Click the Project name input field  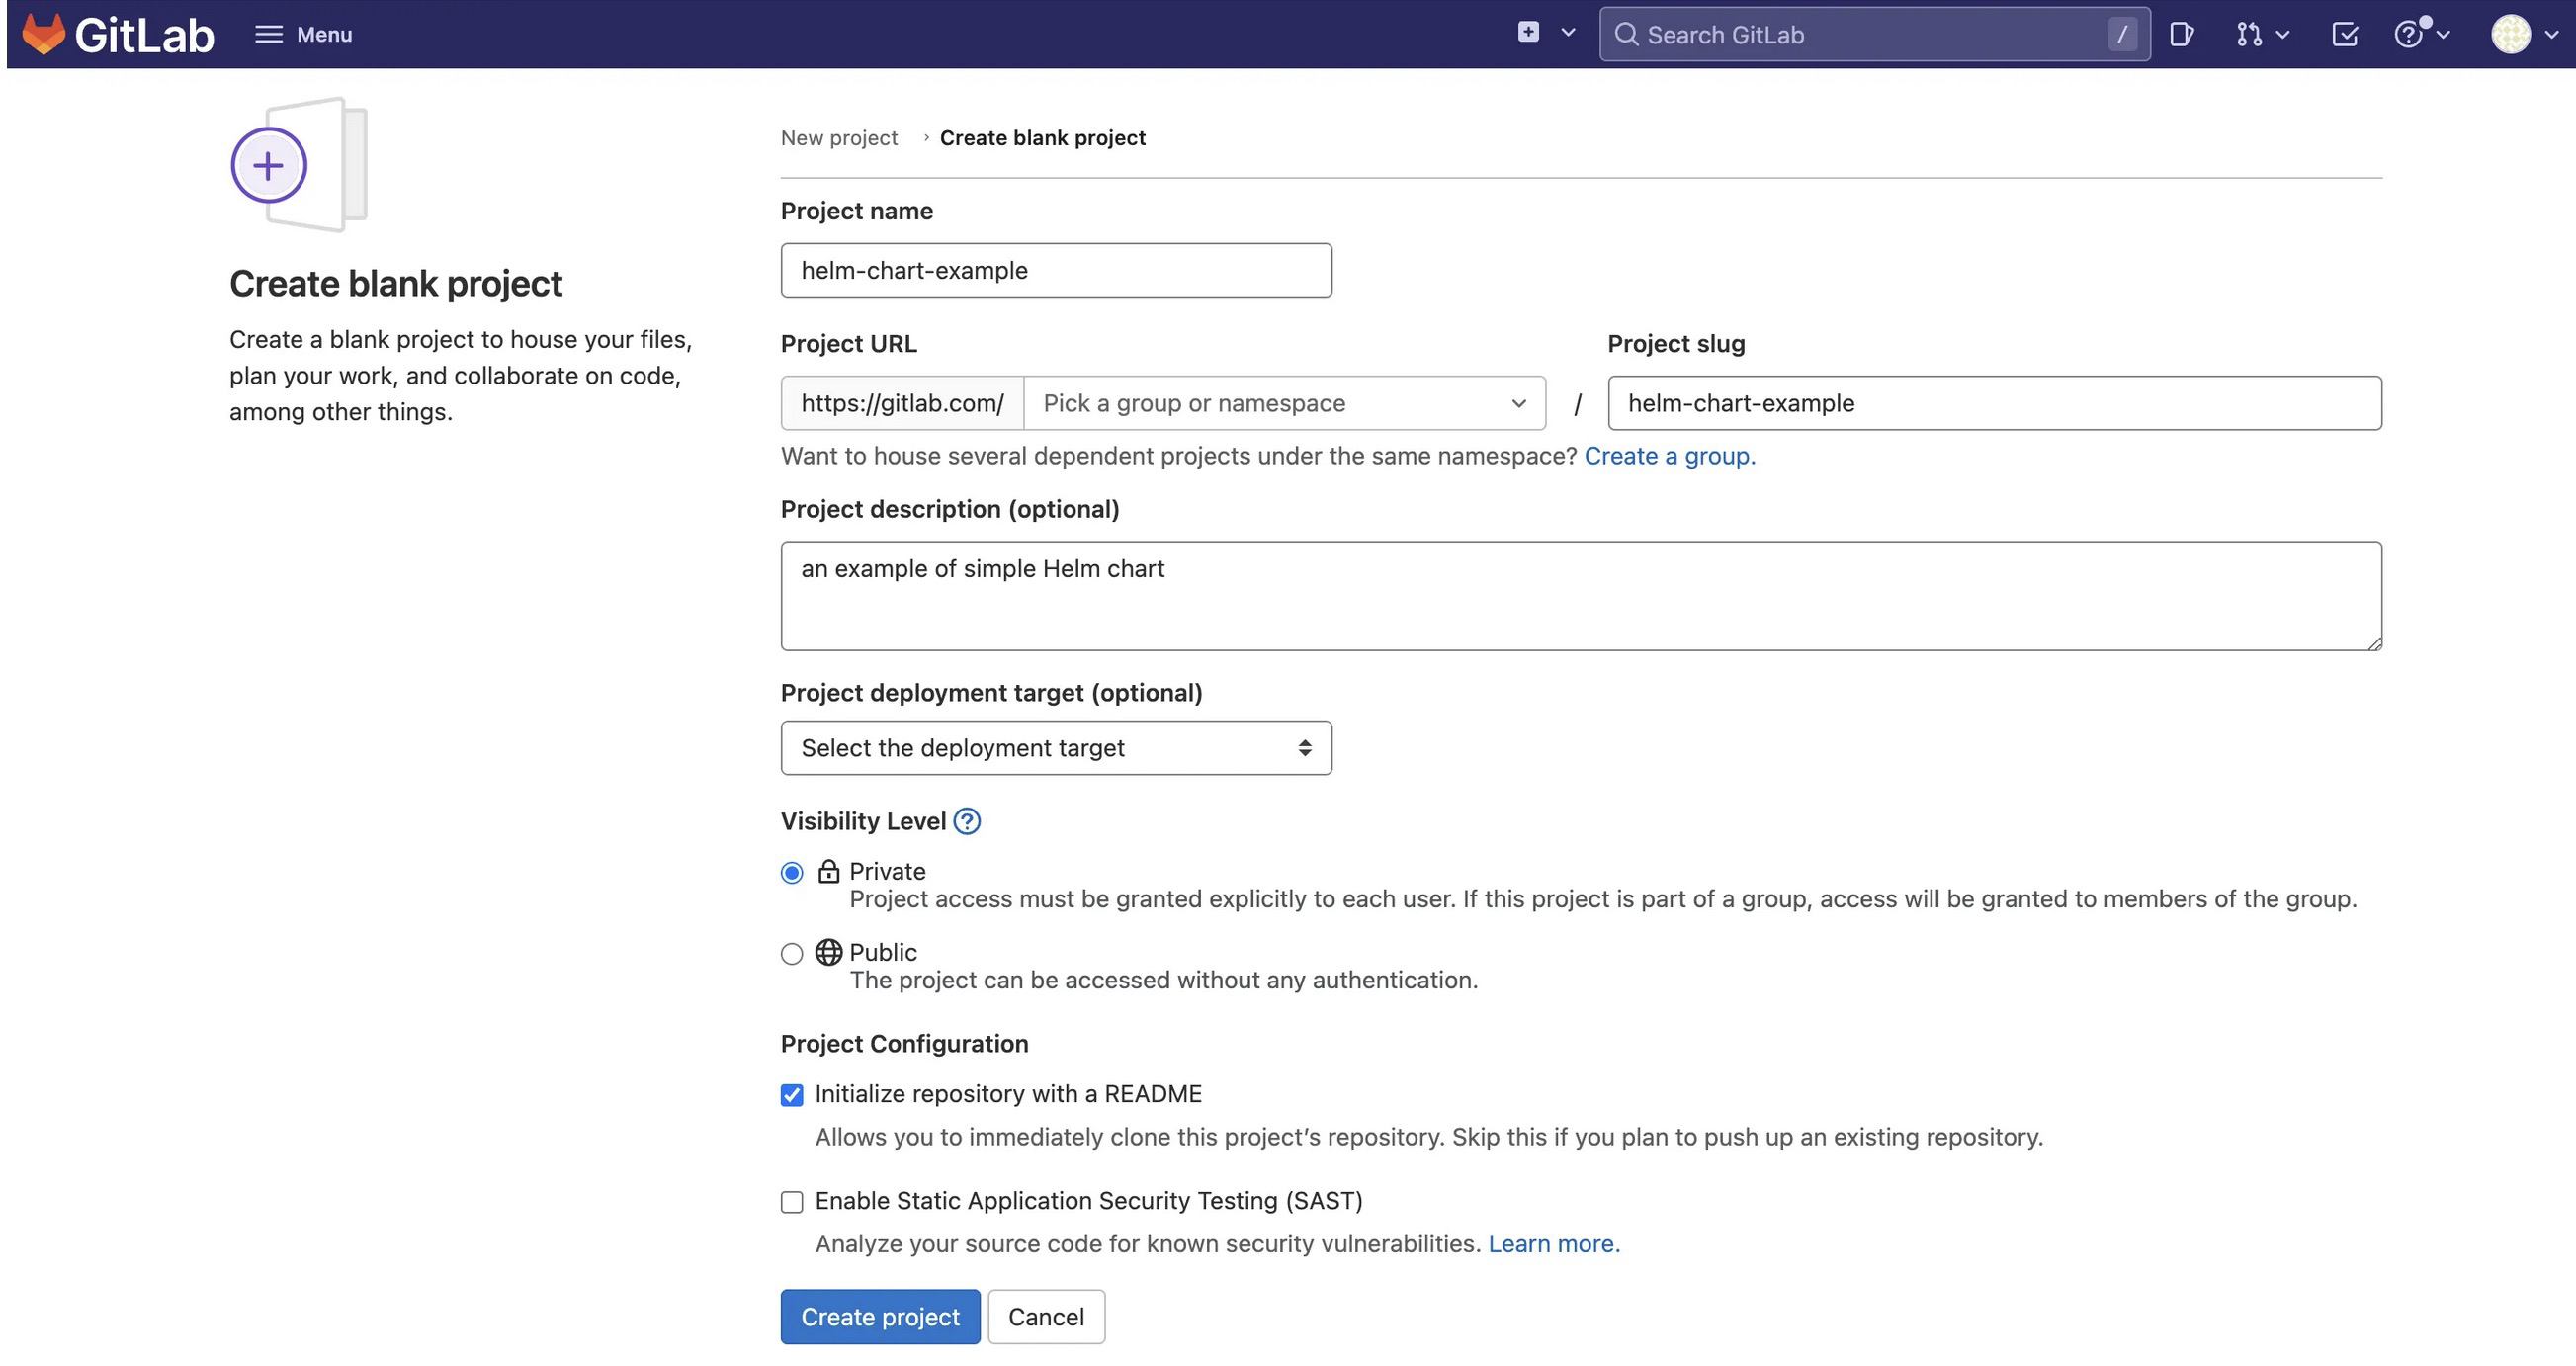(1056, 270)
